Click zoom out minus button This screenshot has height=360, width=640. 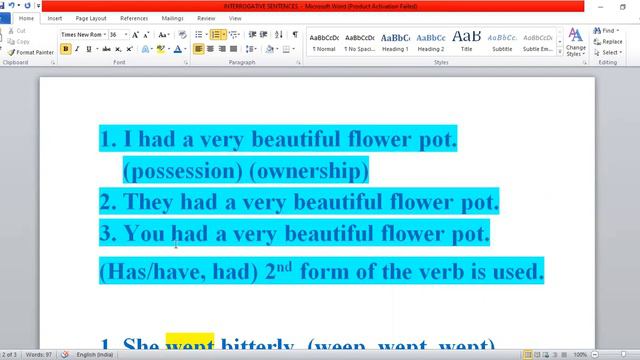595,355
